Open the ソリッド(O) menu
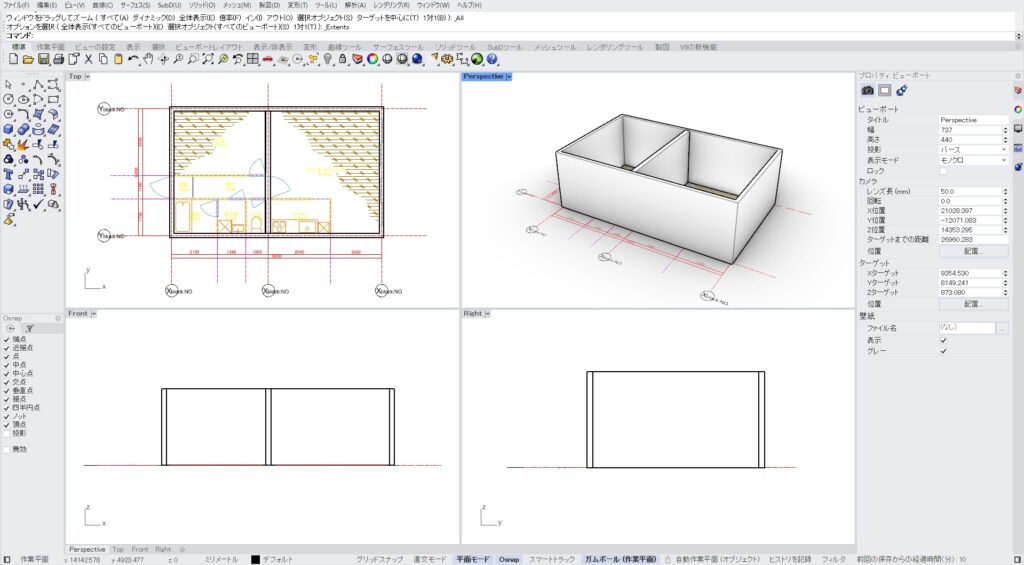The width and height of the screenshot is (1024, 565). (202, 5)
